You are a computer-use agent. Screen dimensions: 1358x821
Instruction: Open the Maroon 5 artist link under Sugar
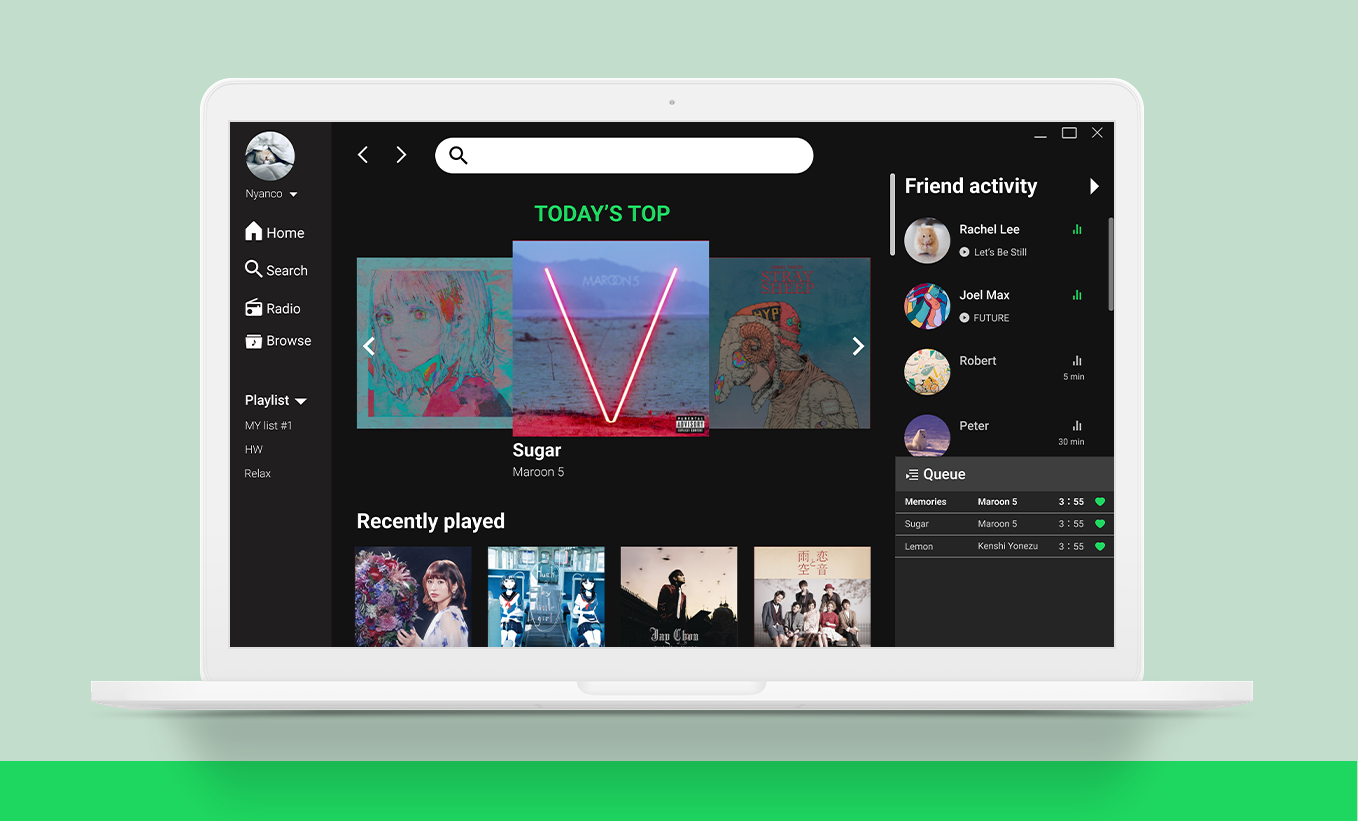(x=538, y=472)
